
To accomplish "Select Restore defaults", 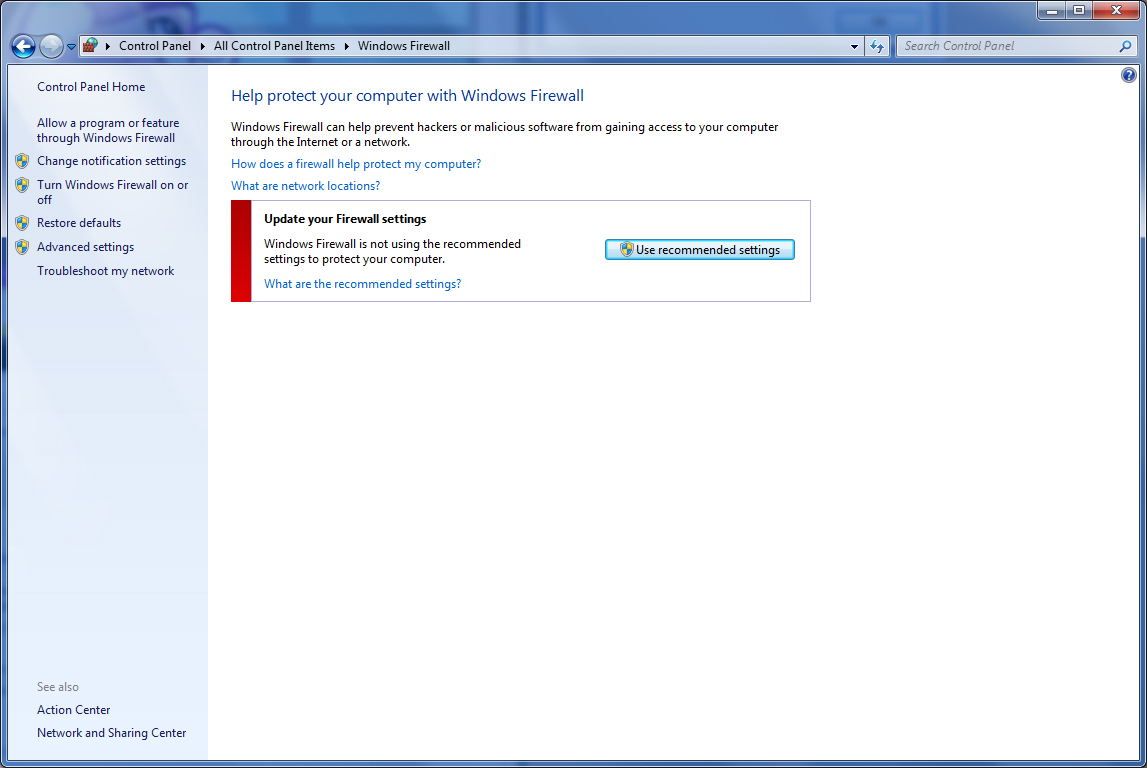I will pos(79,223).
